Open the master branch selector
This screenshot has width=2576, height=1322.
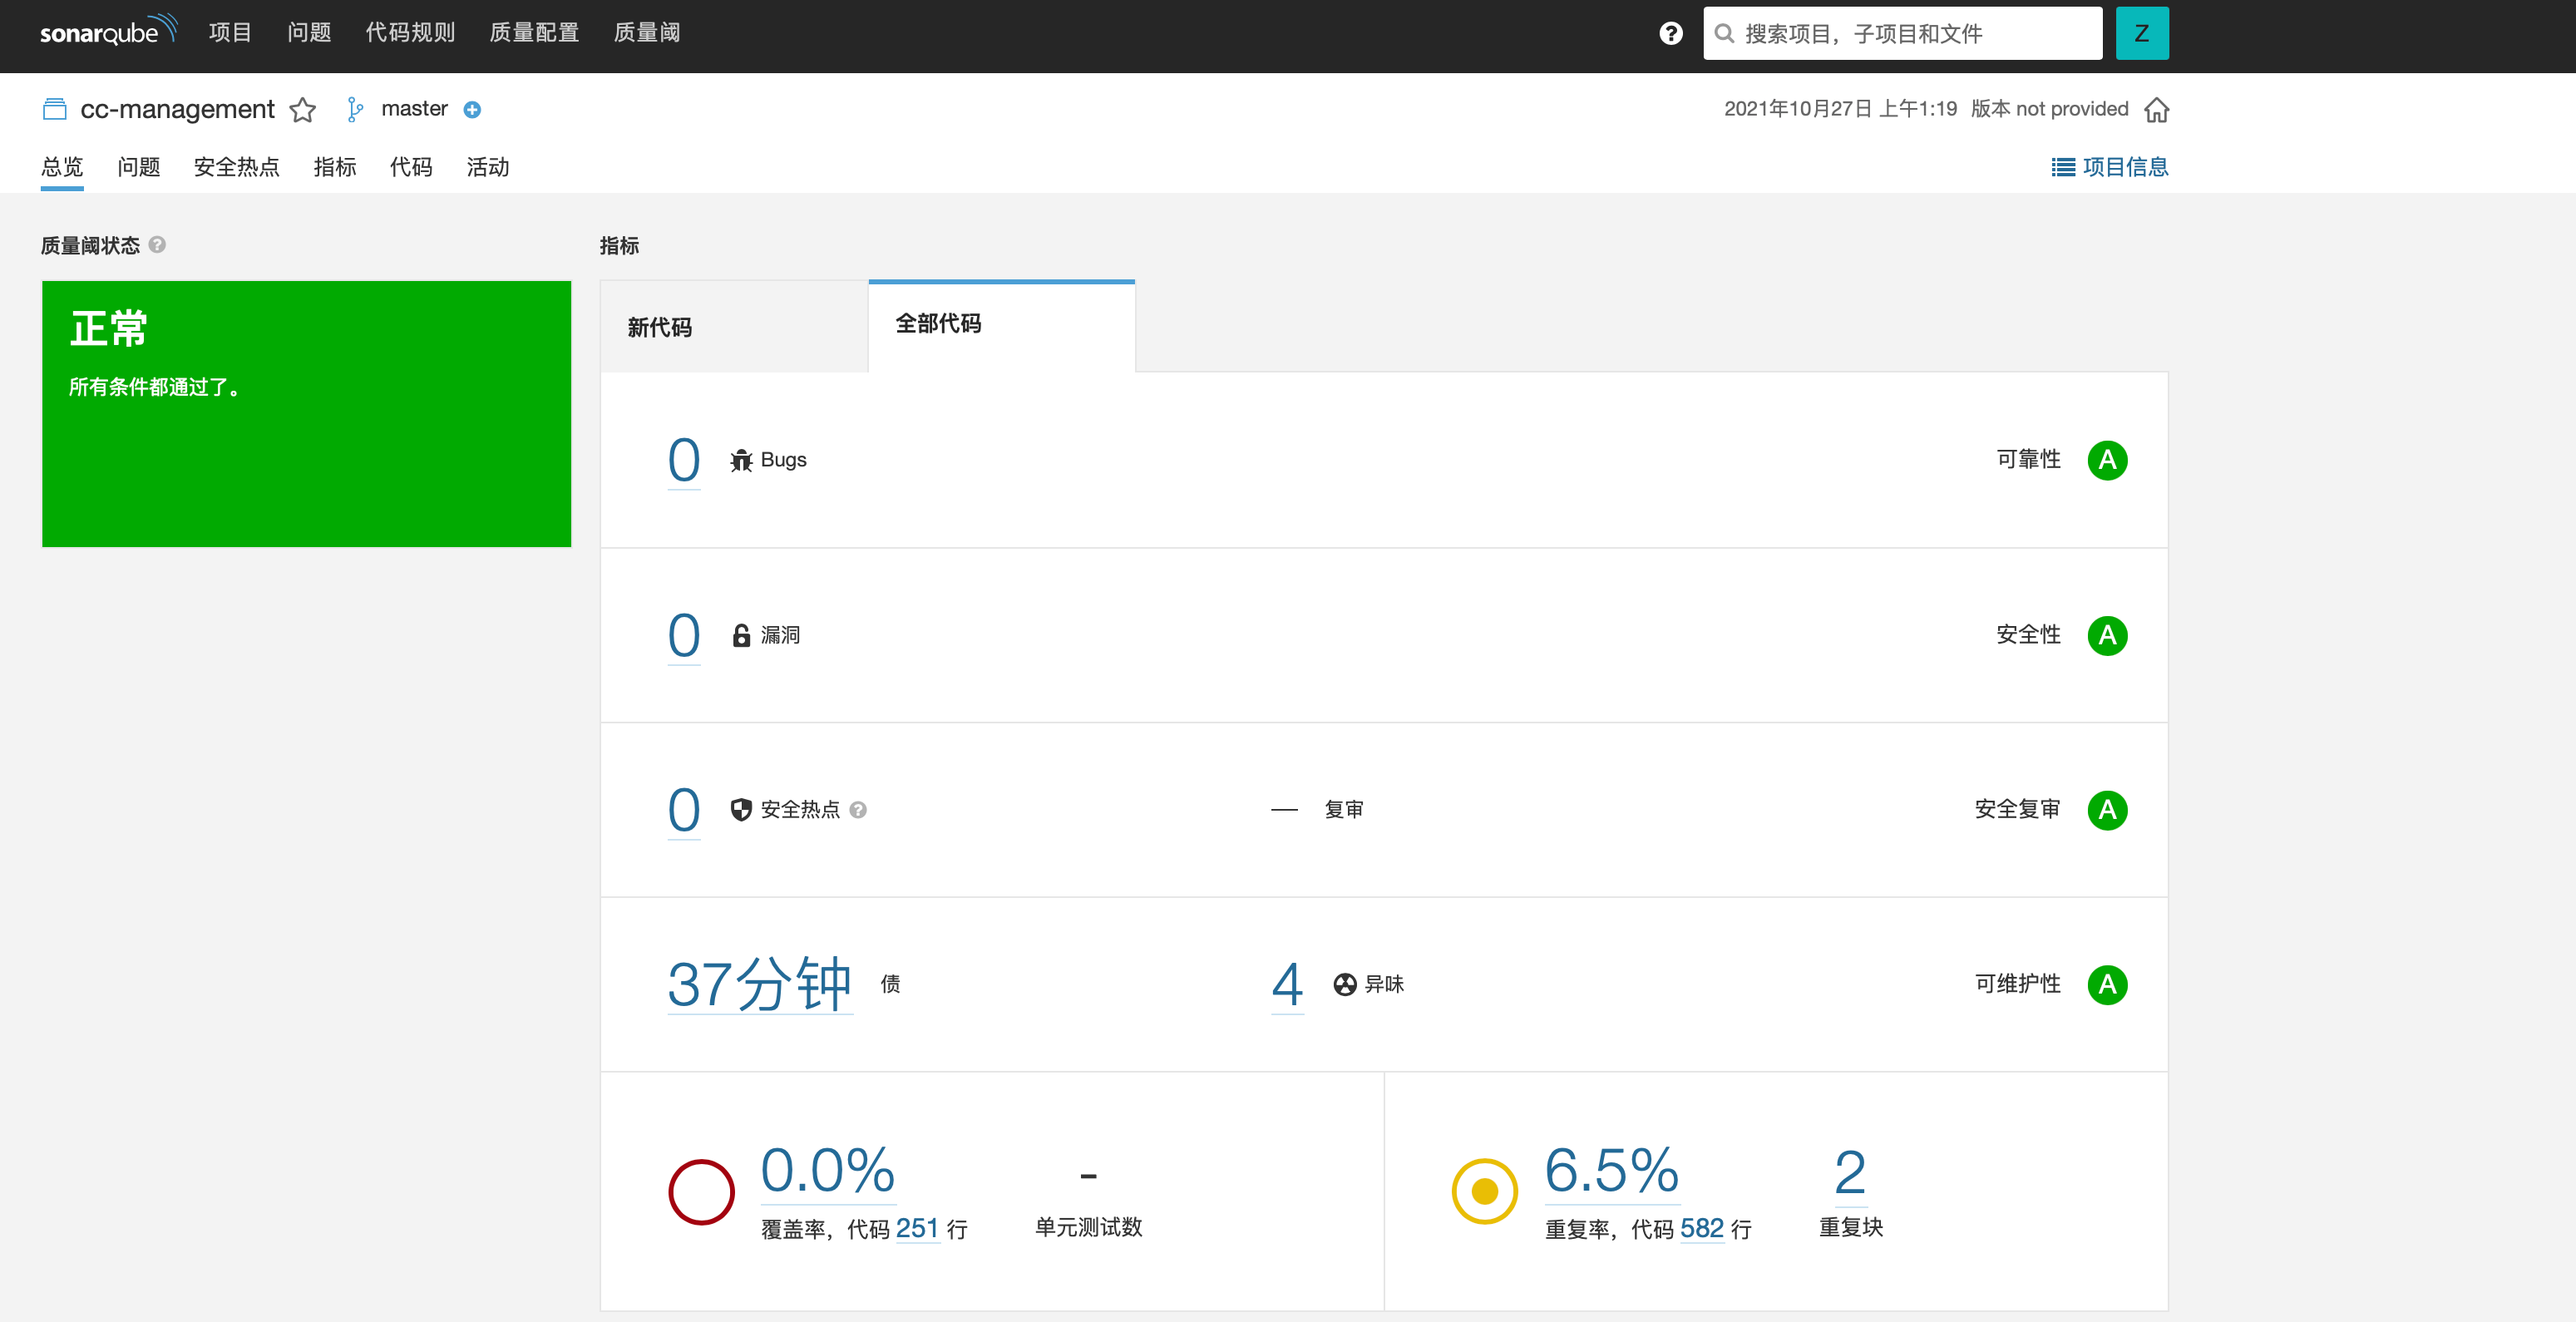point(414,109)
